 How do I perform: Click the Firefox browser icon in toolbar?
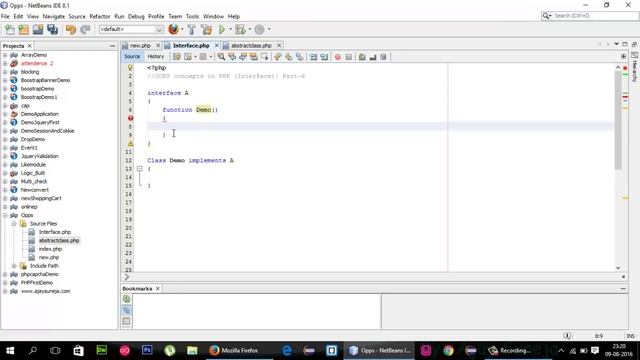173,29
